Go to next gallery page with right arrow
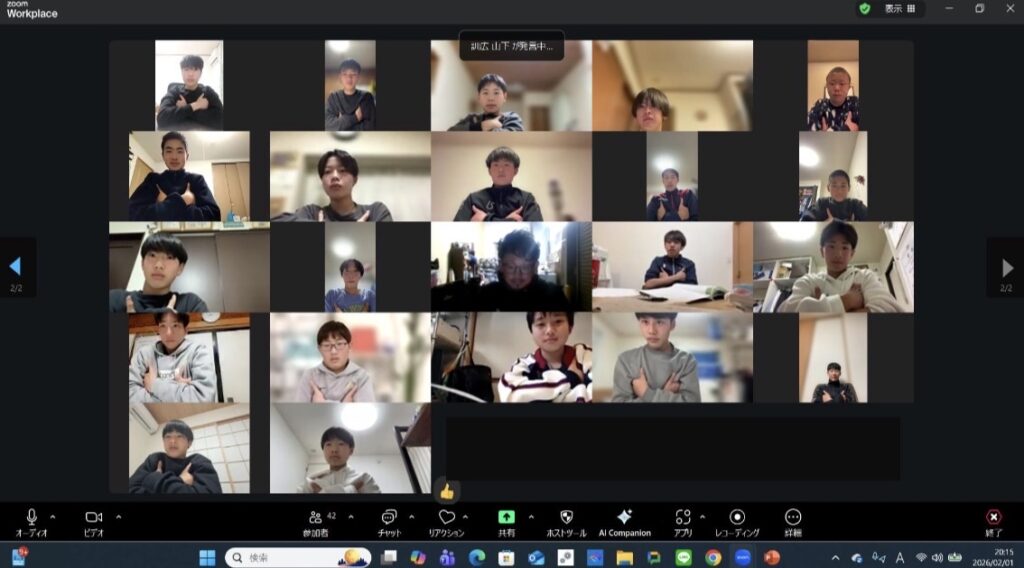Screen dimensions: 1024x568 (x=1005, y=267)
